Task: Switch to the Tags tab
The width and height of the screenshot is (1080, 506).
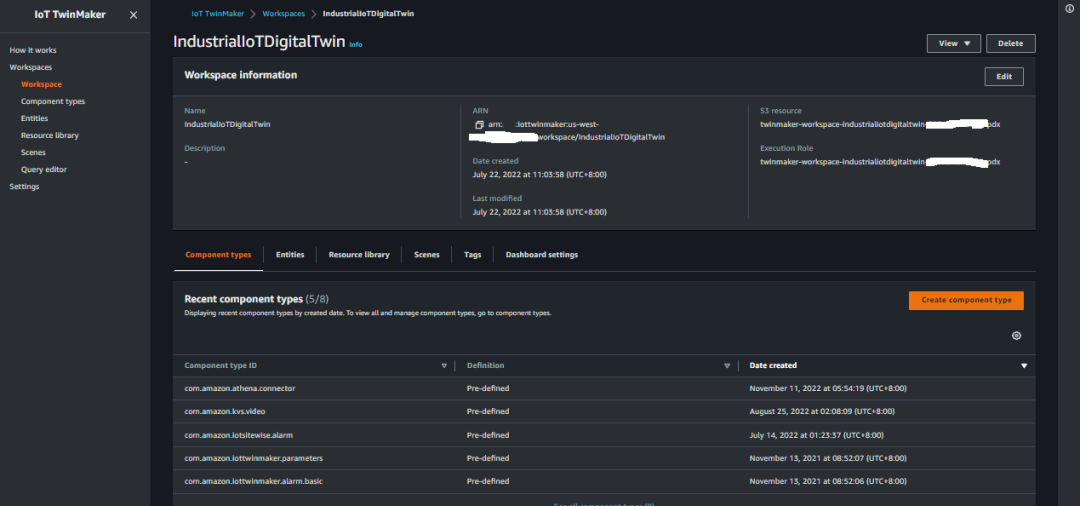Action: tap(472, 255)
